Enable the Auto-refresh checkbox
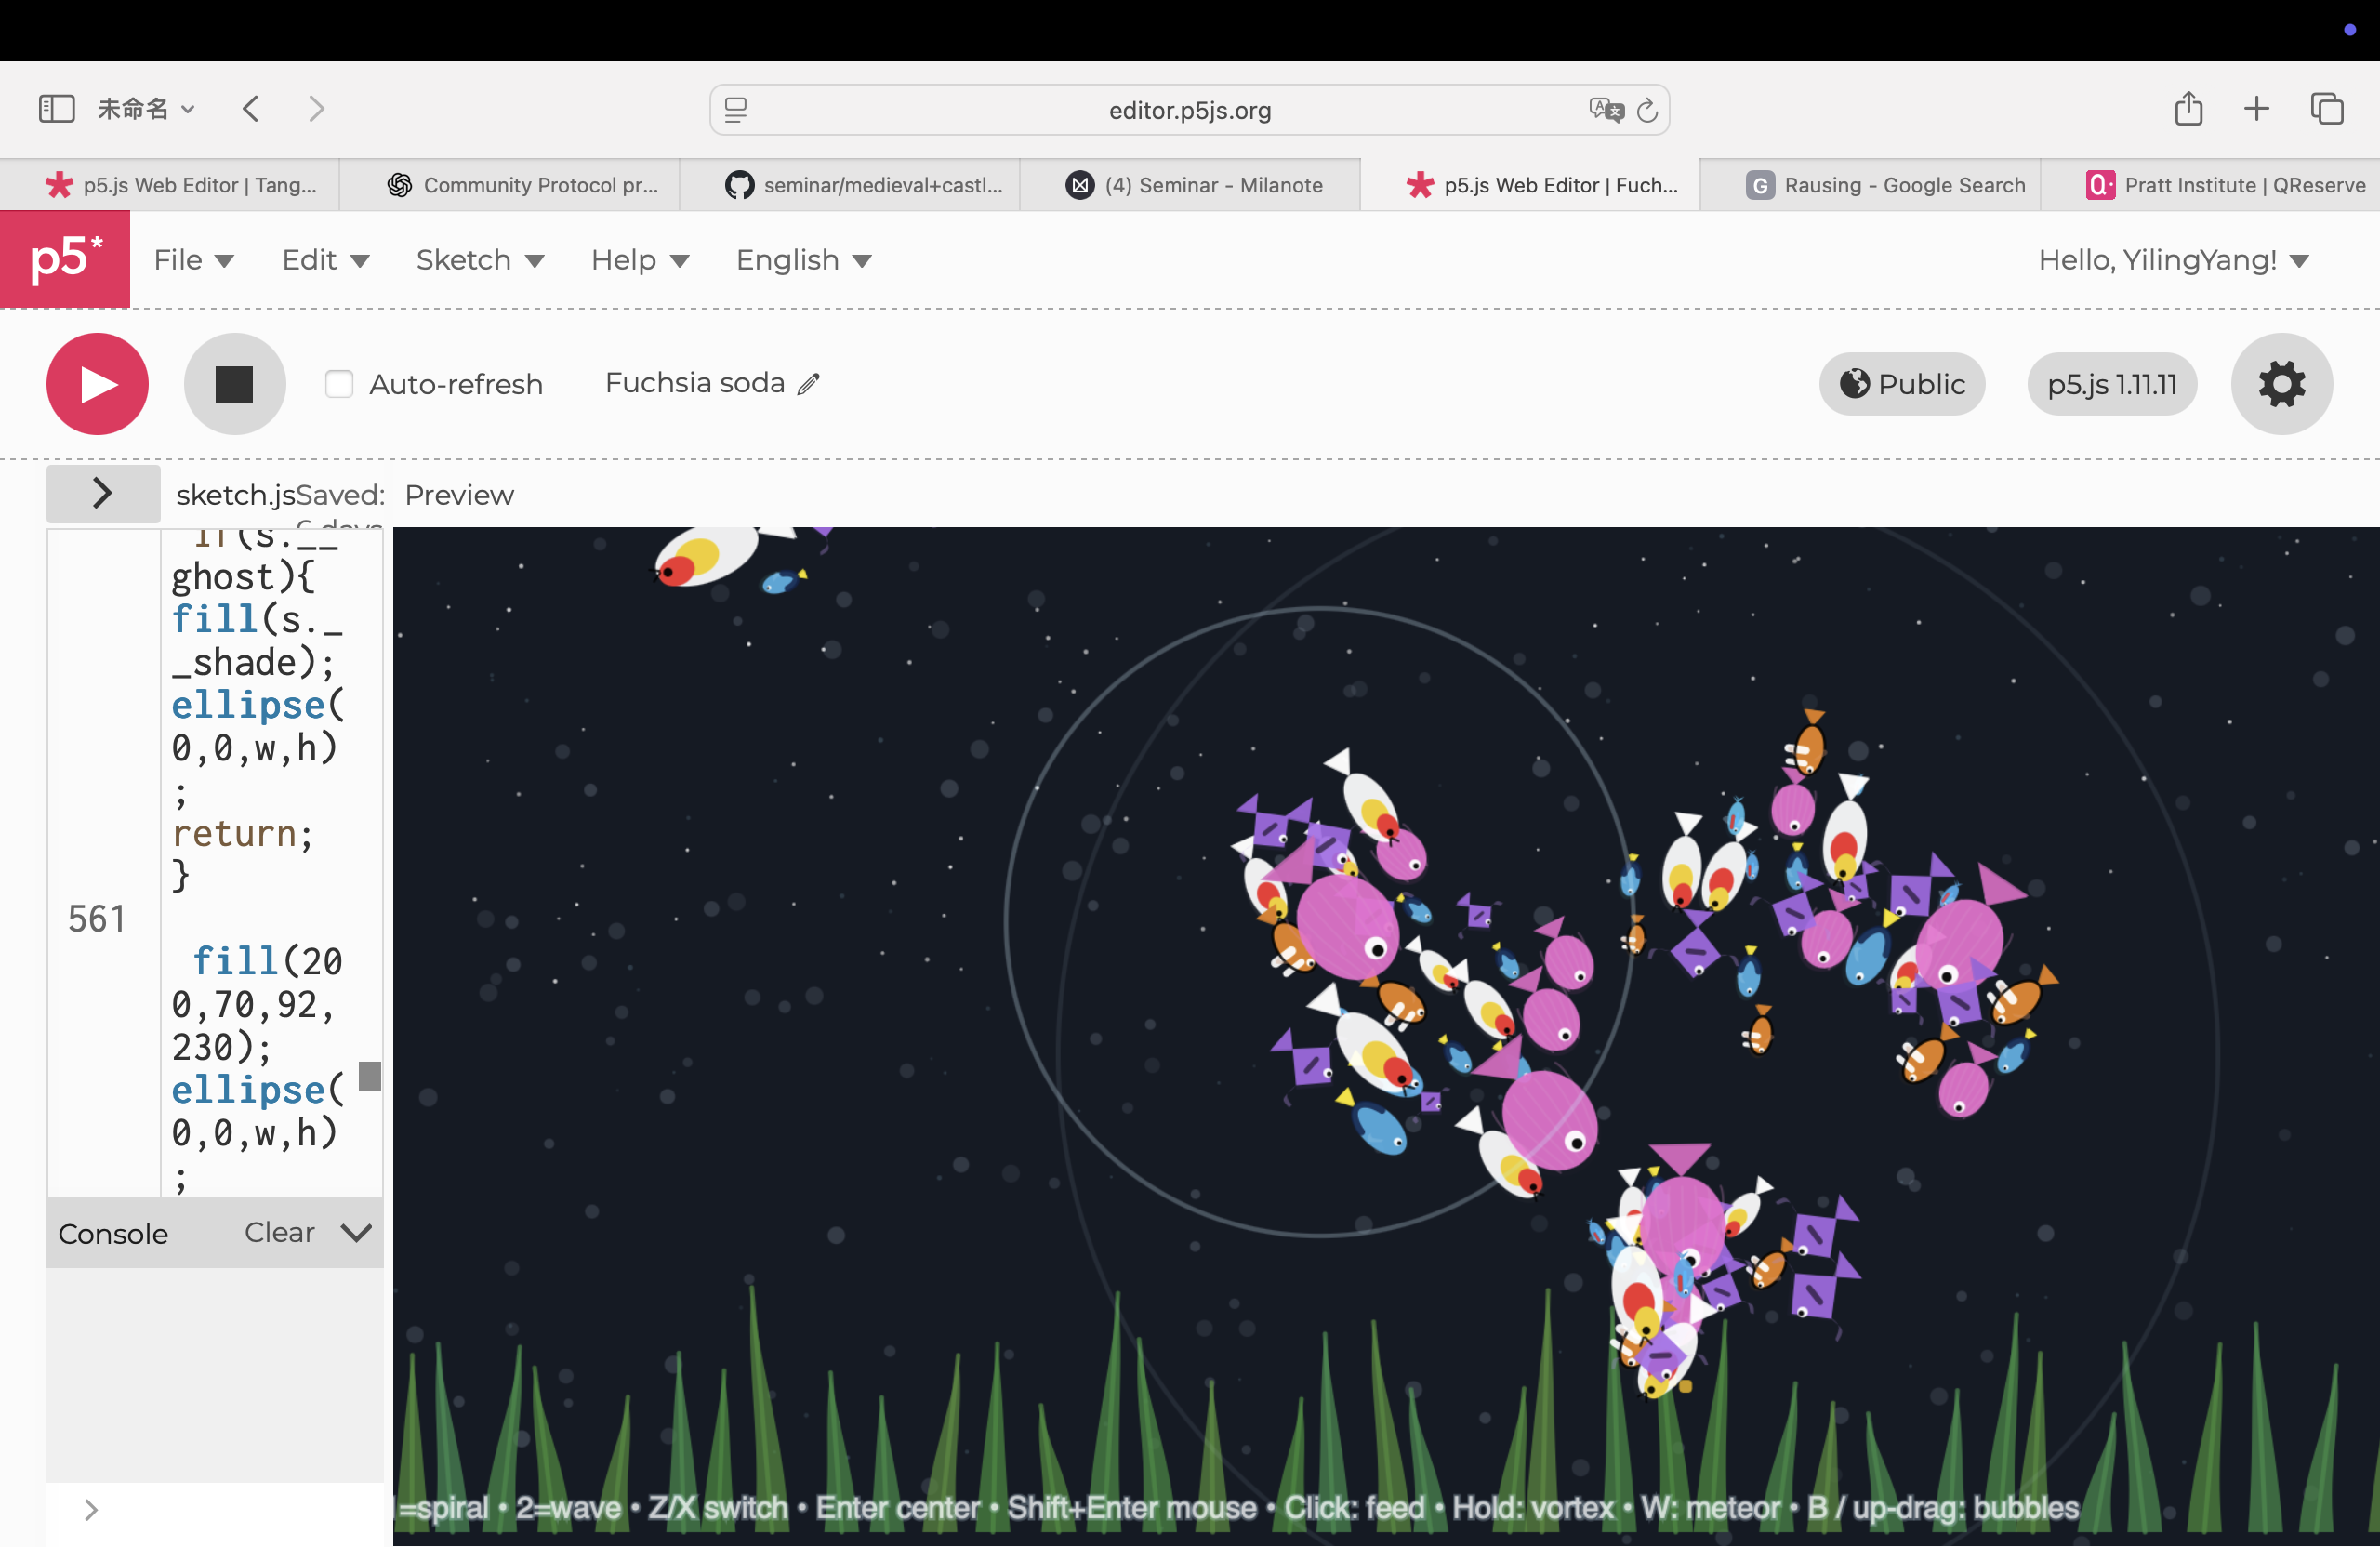This screenshot has height=1547, width=2380. (x=339, y=384)
